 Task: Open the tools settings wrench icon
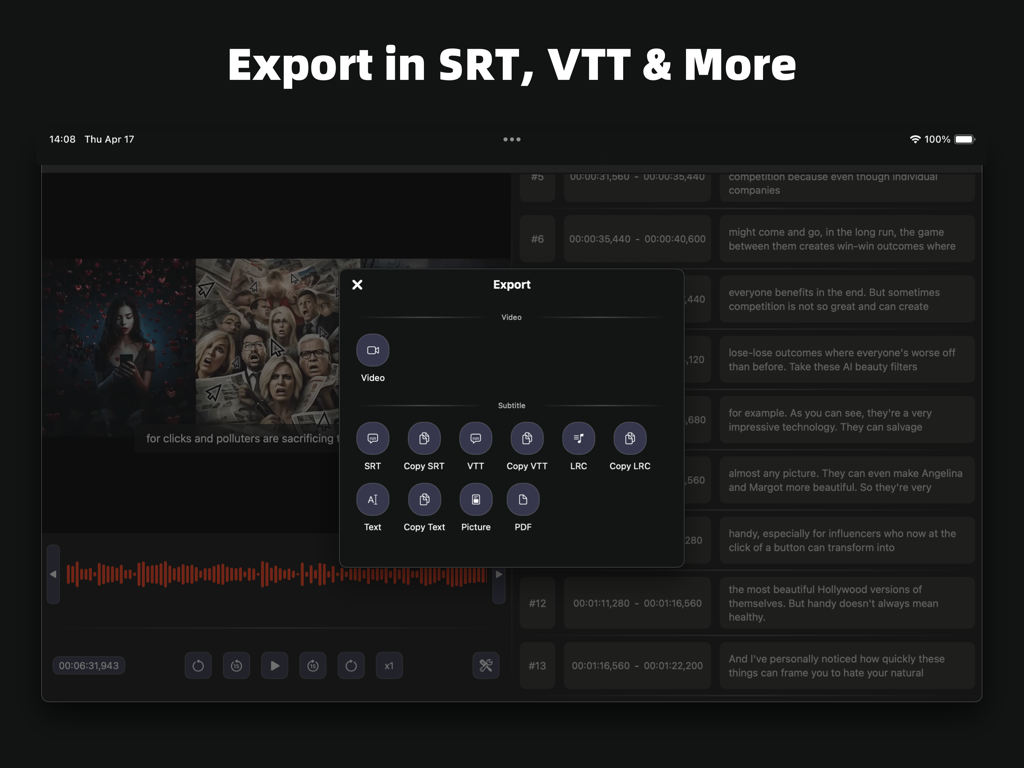point(486,665)
